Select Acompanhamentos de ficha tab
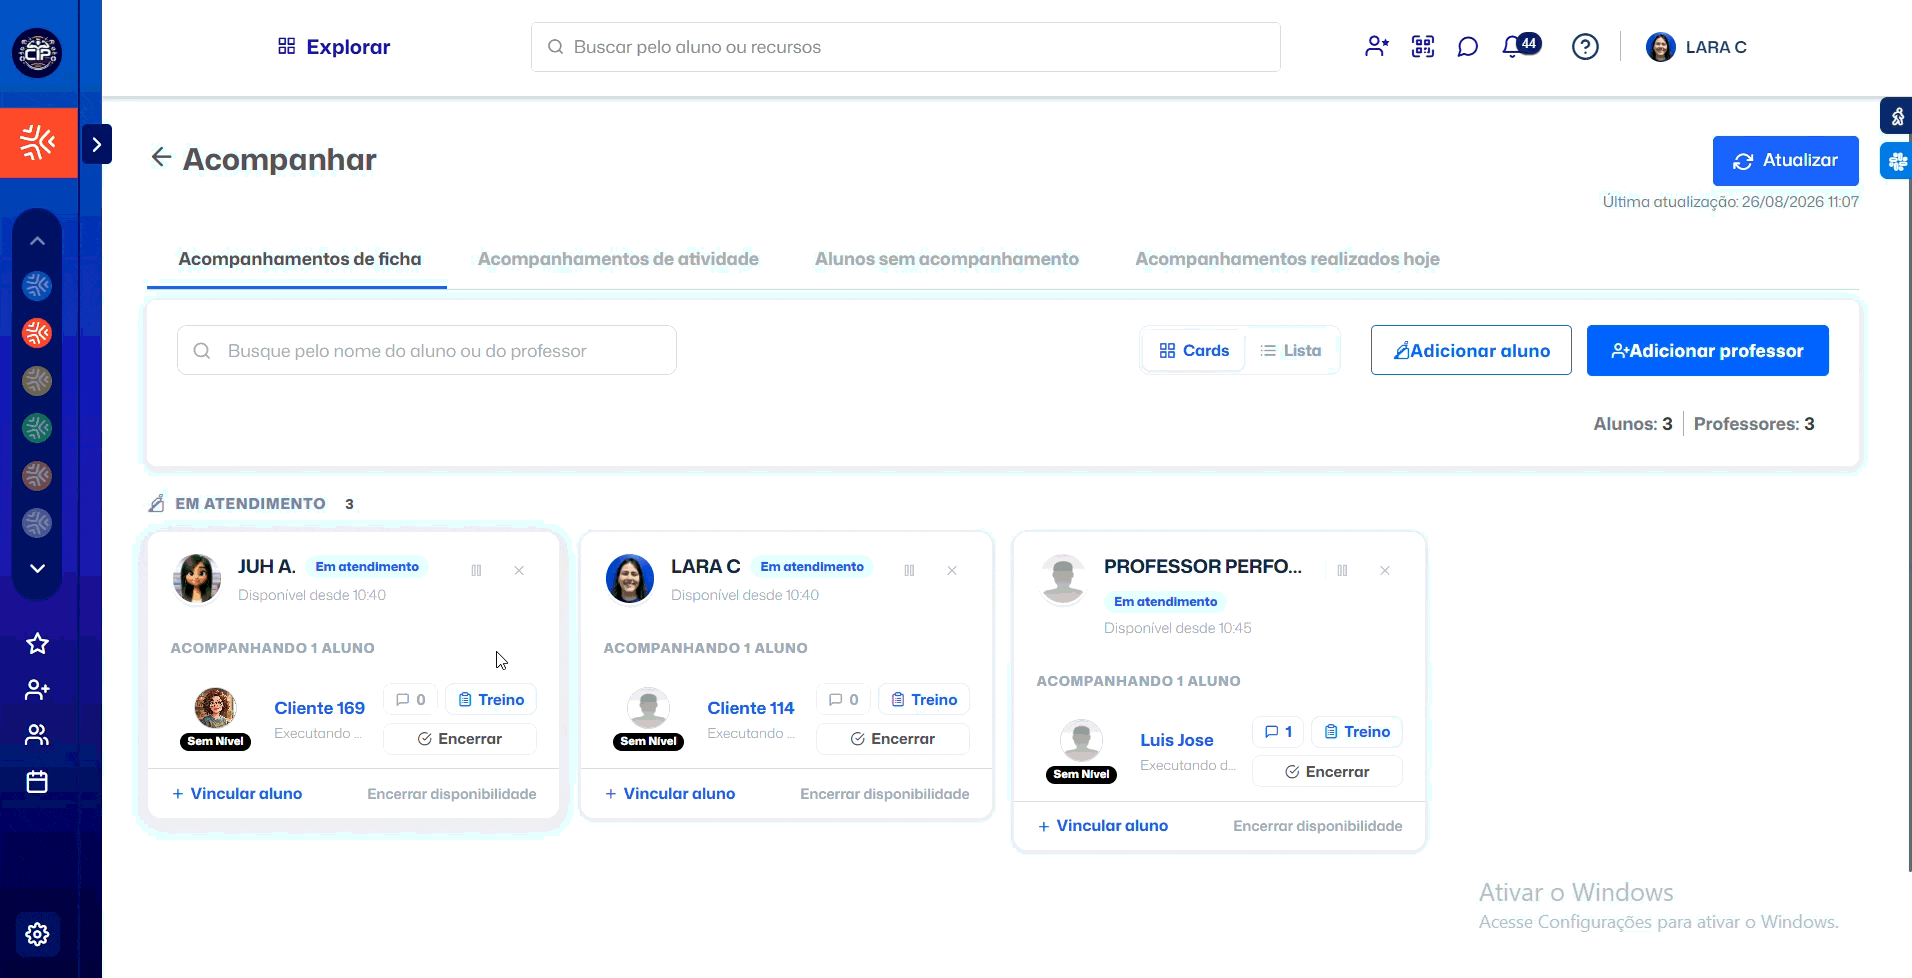This screenshot has width=1912, height=978. tap(300, 259)
